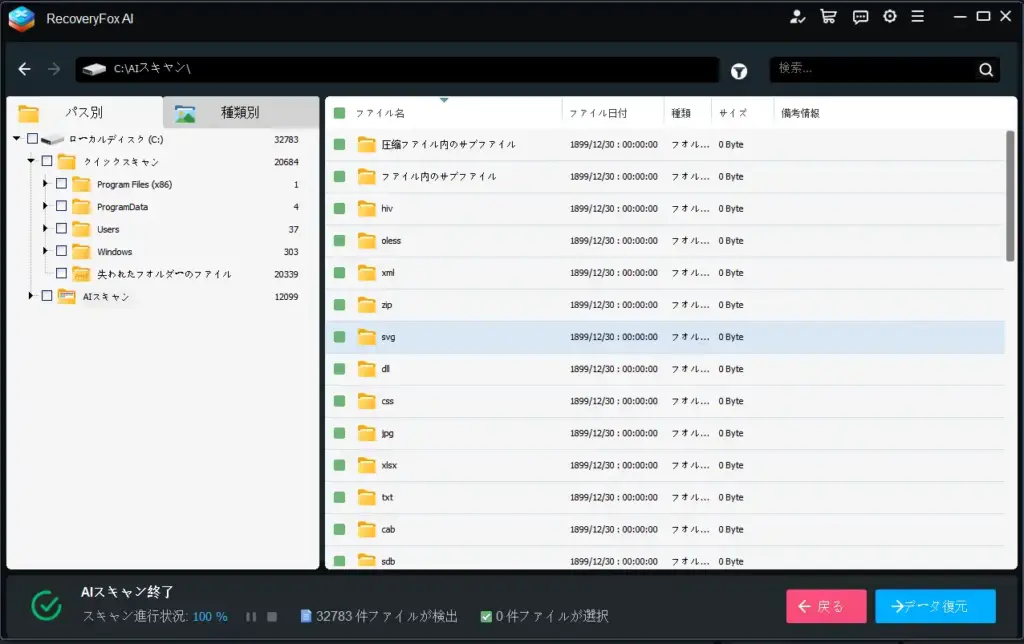Expand the Windows tree node

[x=44, y=251]
